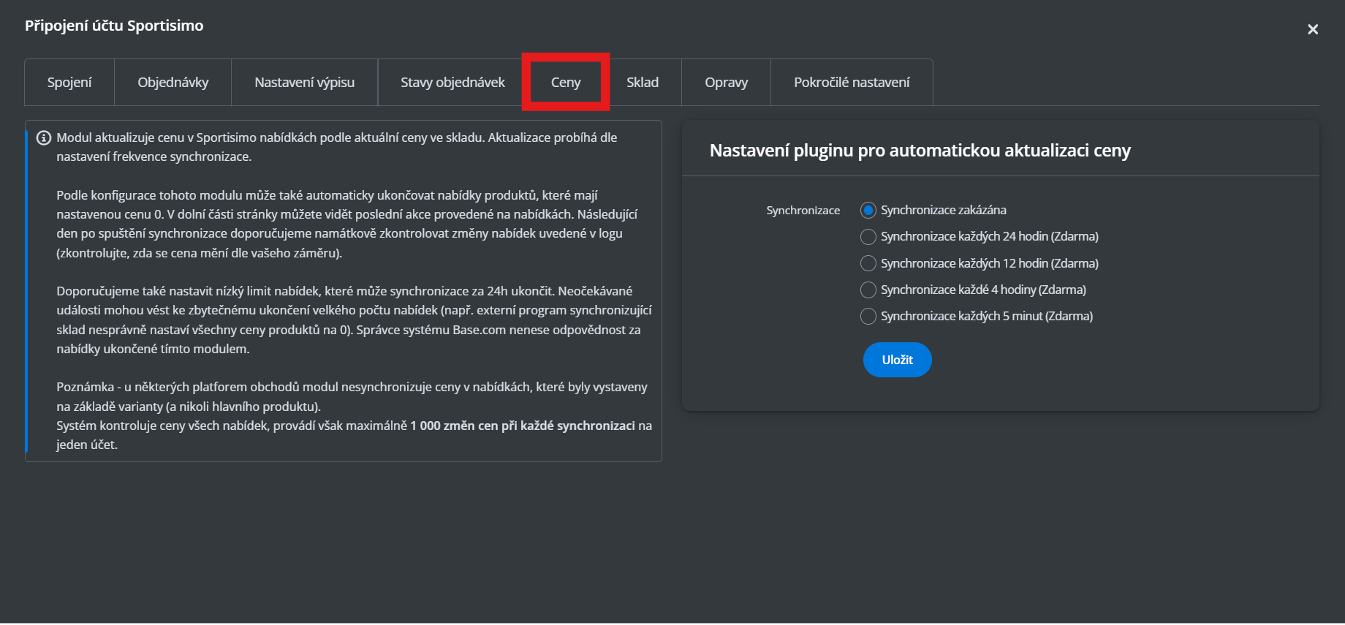
Task: Enable synchronization every 5 minut
Action: (868, 316)
